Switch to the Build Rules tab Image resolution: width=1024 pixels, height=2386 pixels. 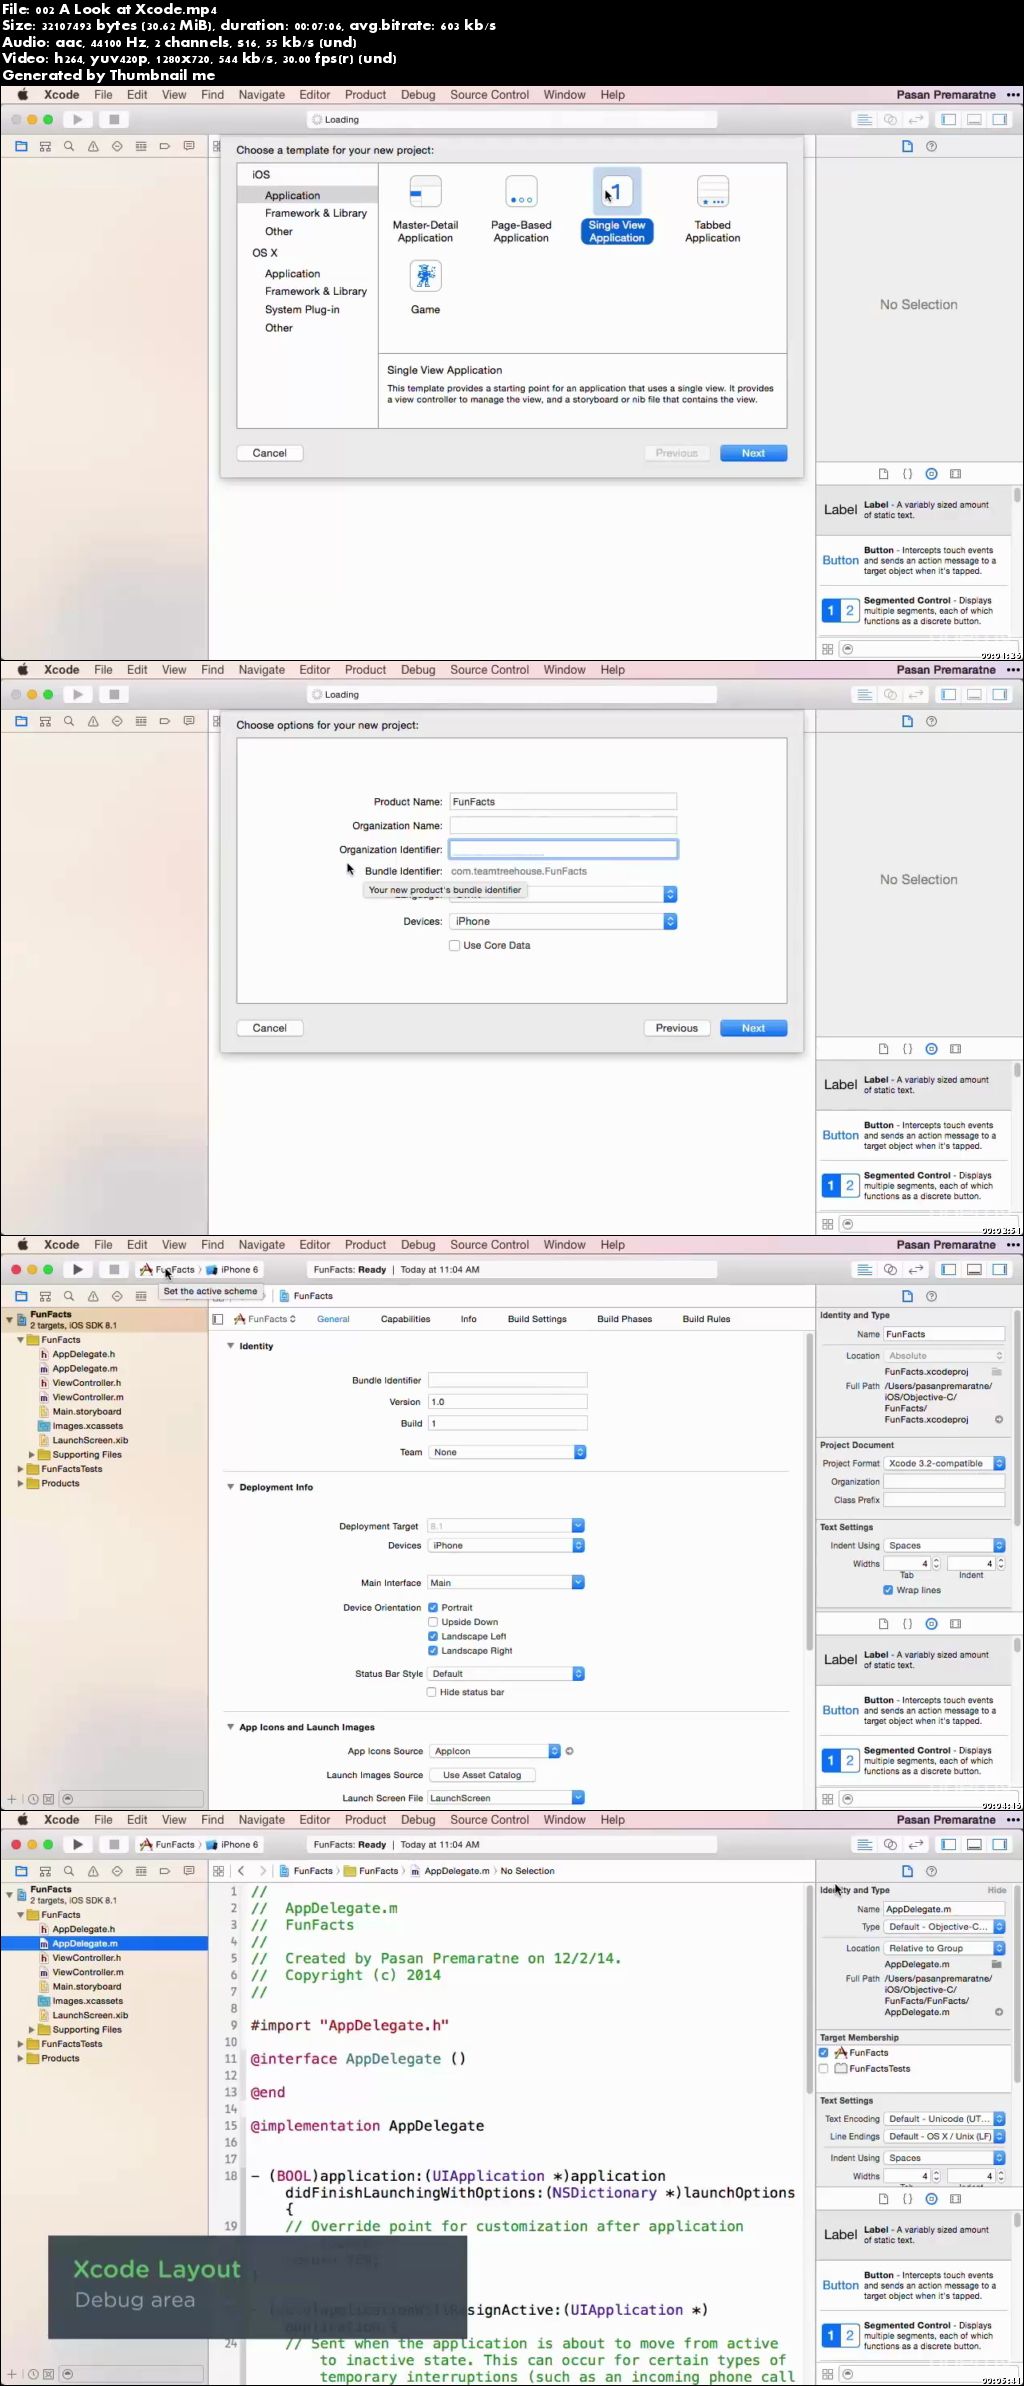pos(706,1319)
